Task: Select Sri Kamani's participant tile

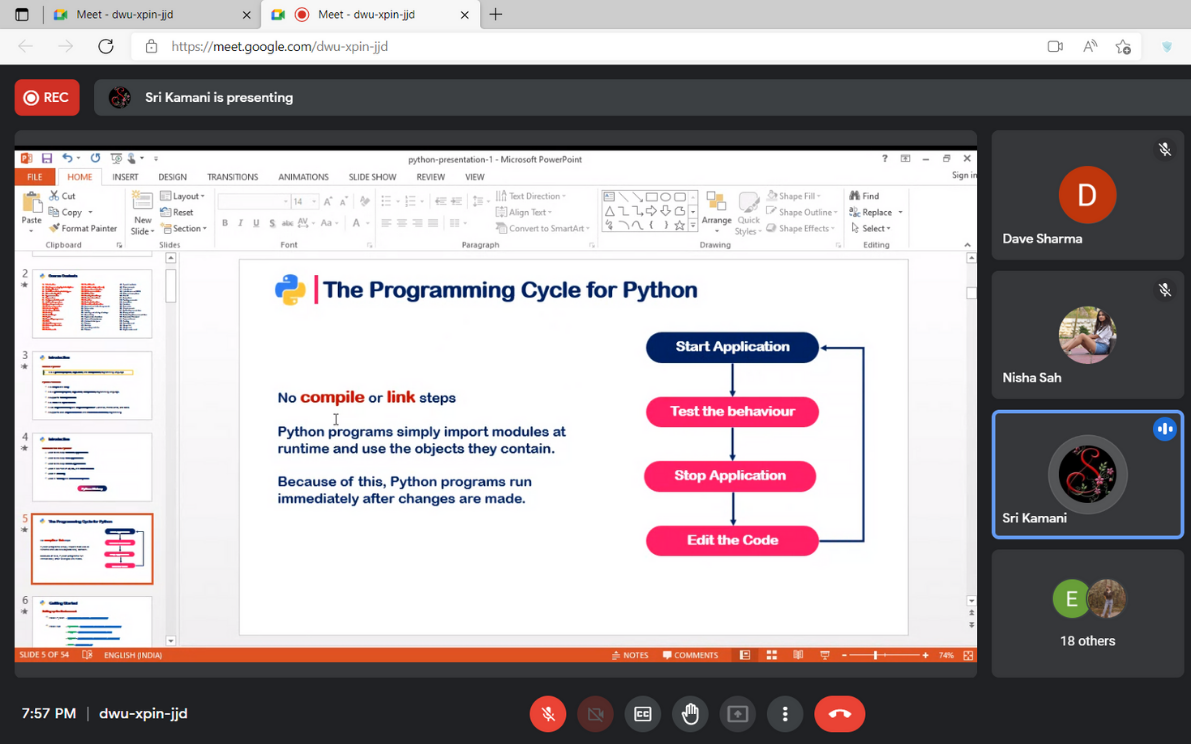Action: click(1087, 475)
